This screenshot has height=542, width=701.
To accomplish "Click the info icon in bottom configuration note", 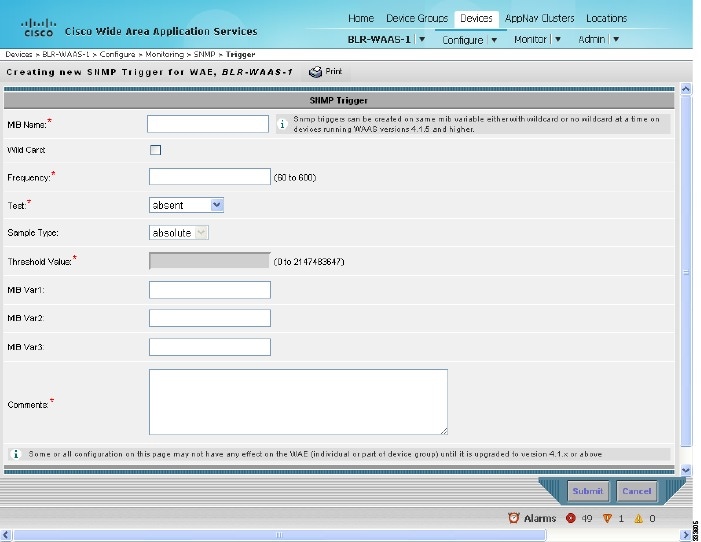I will click(x=16, y=454).
